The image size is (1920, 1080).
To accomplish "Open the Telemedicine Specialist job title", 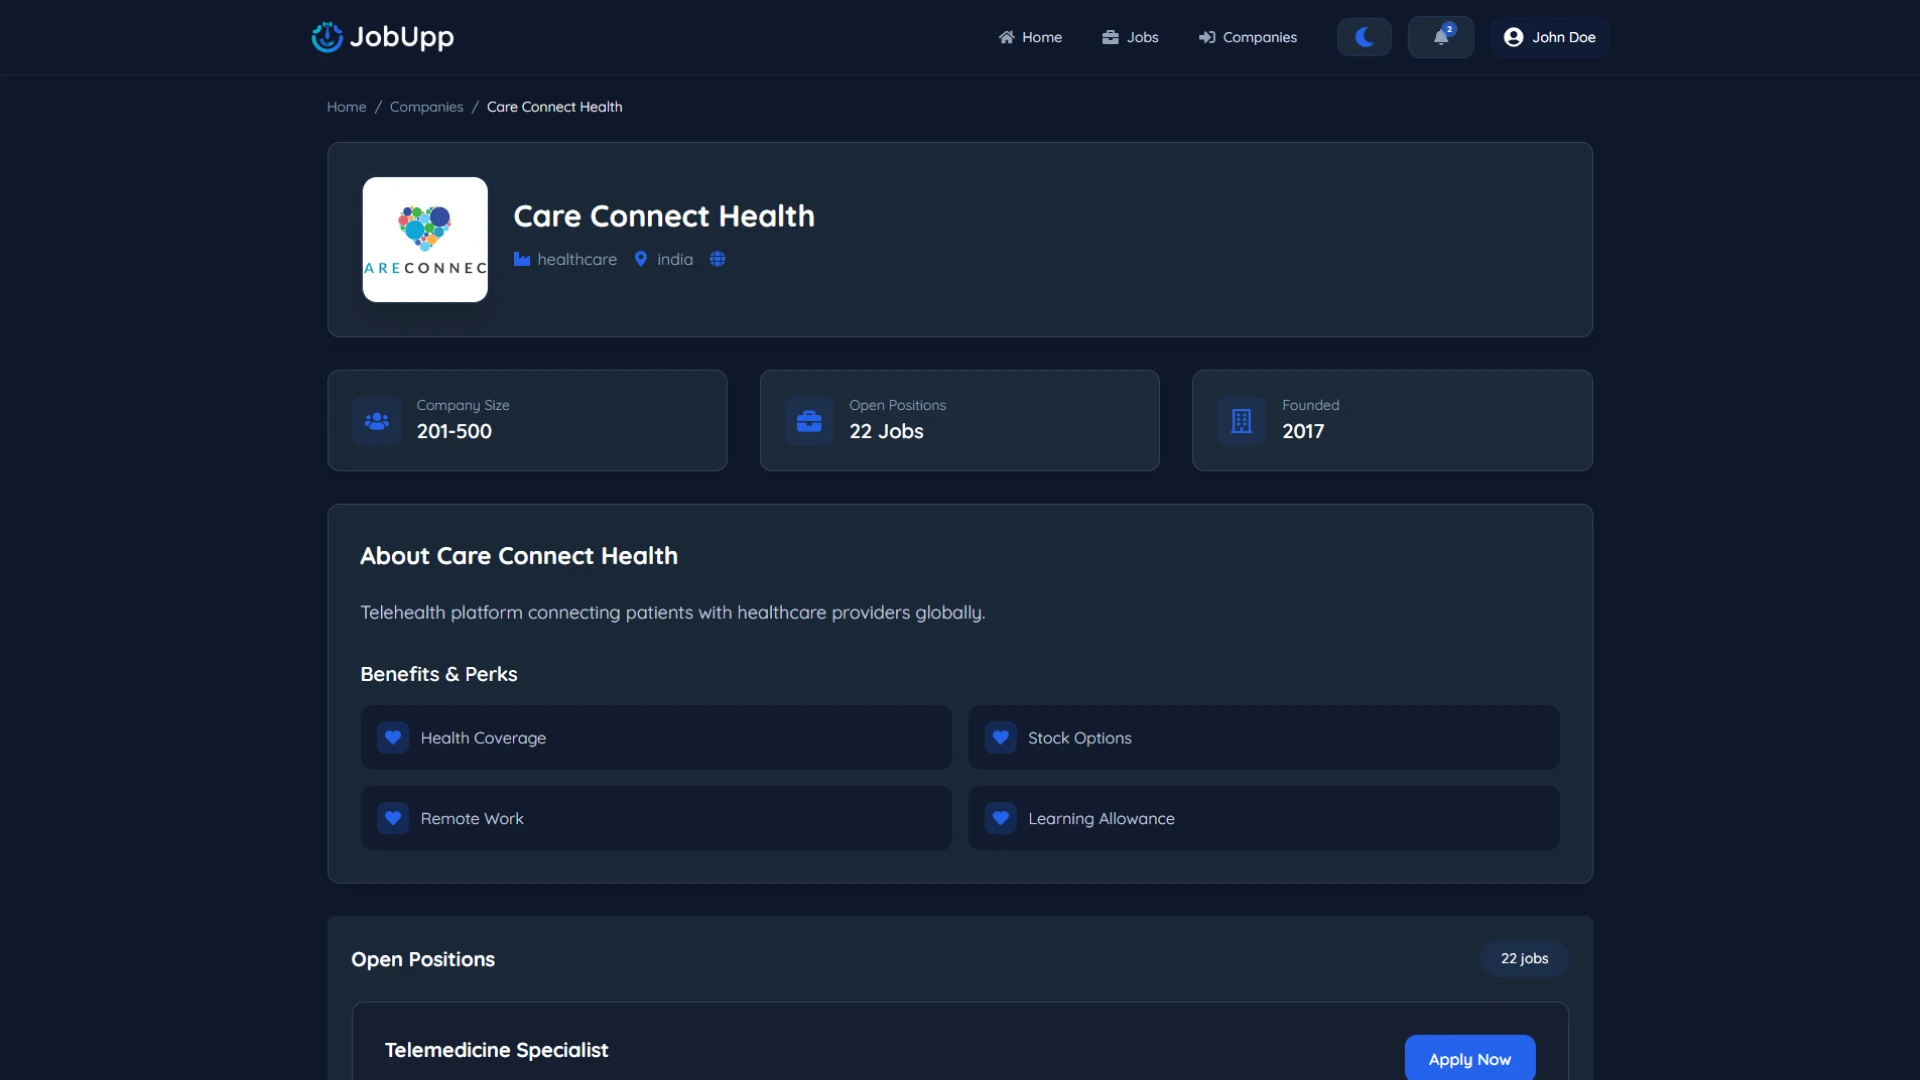I will (x=496, y=1050).
